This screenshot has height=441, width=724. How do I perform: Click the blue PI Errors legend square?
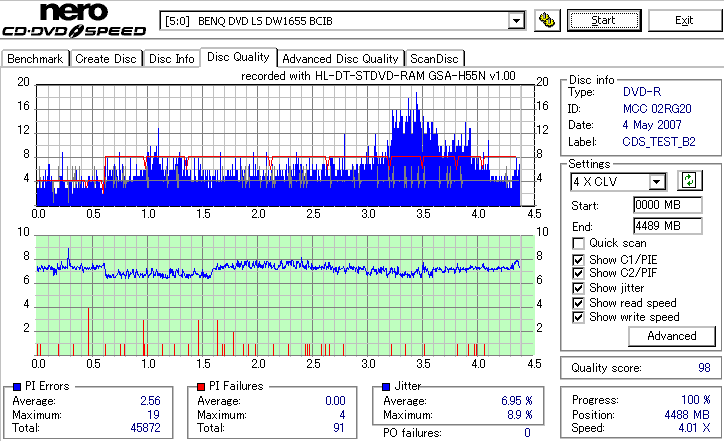(x=17, y=387)
